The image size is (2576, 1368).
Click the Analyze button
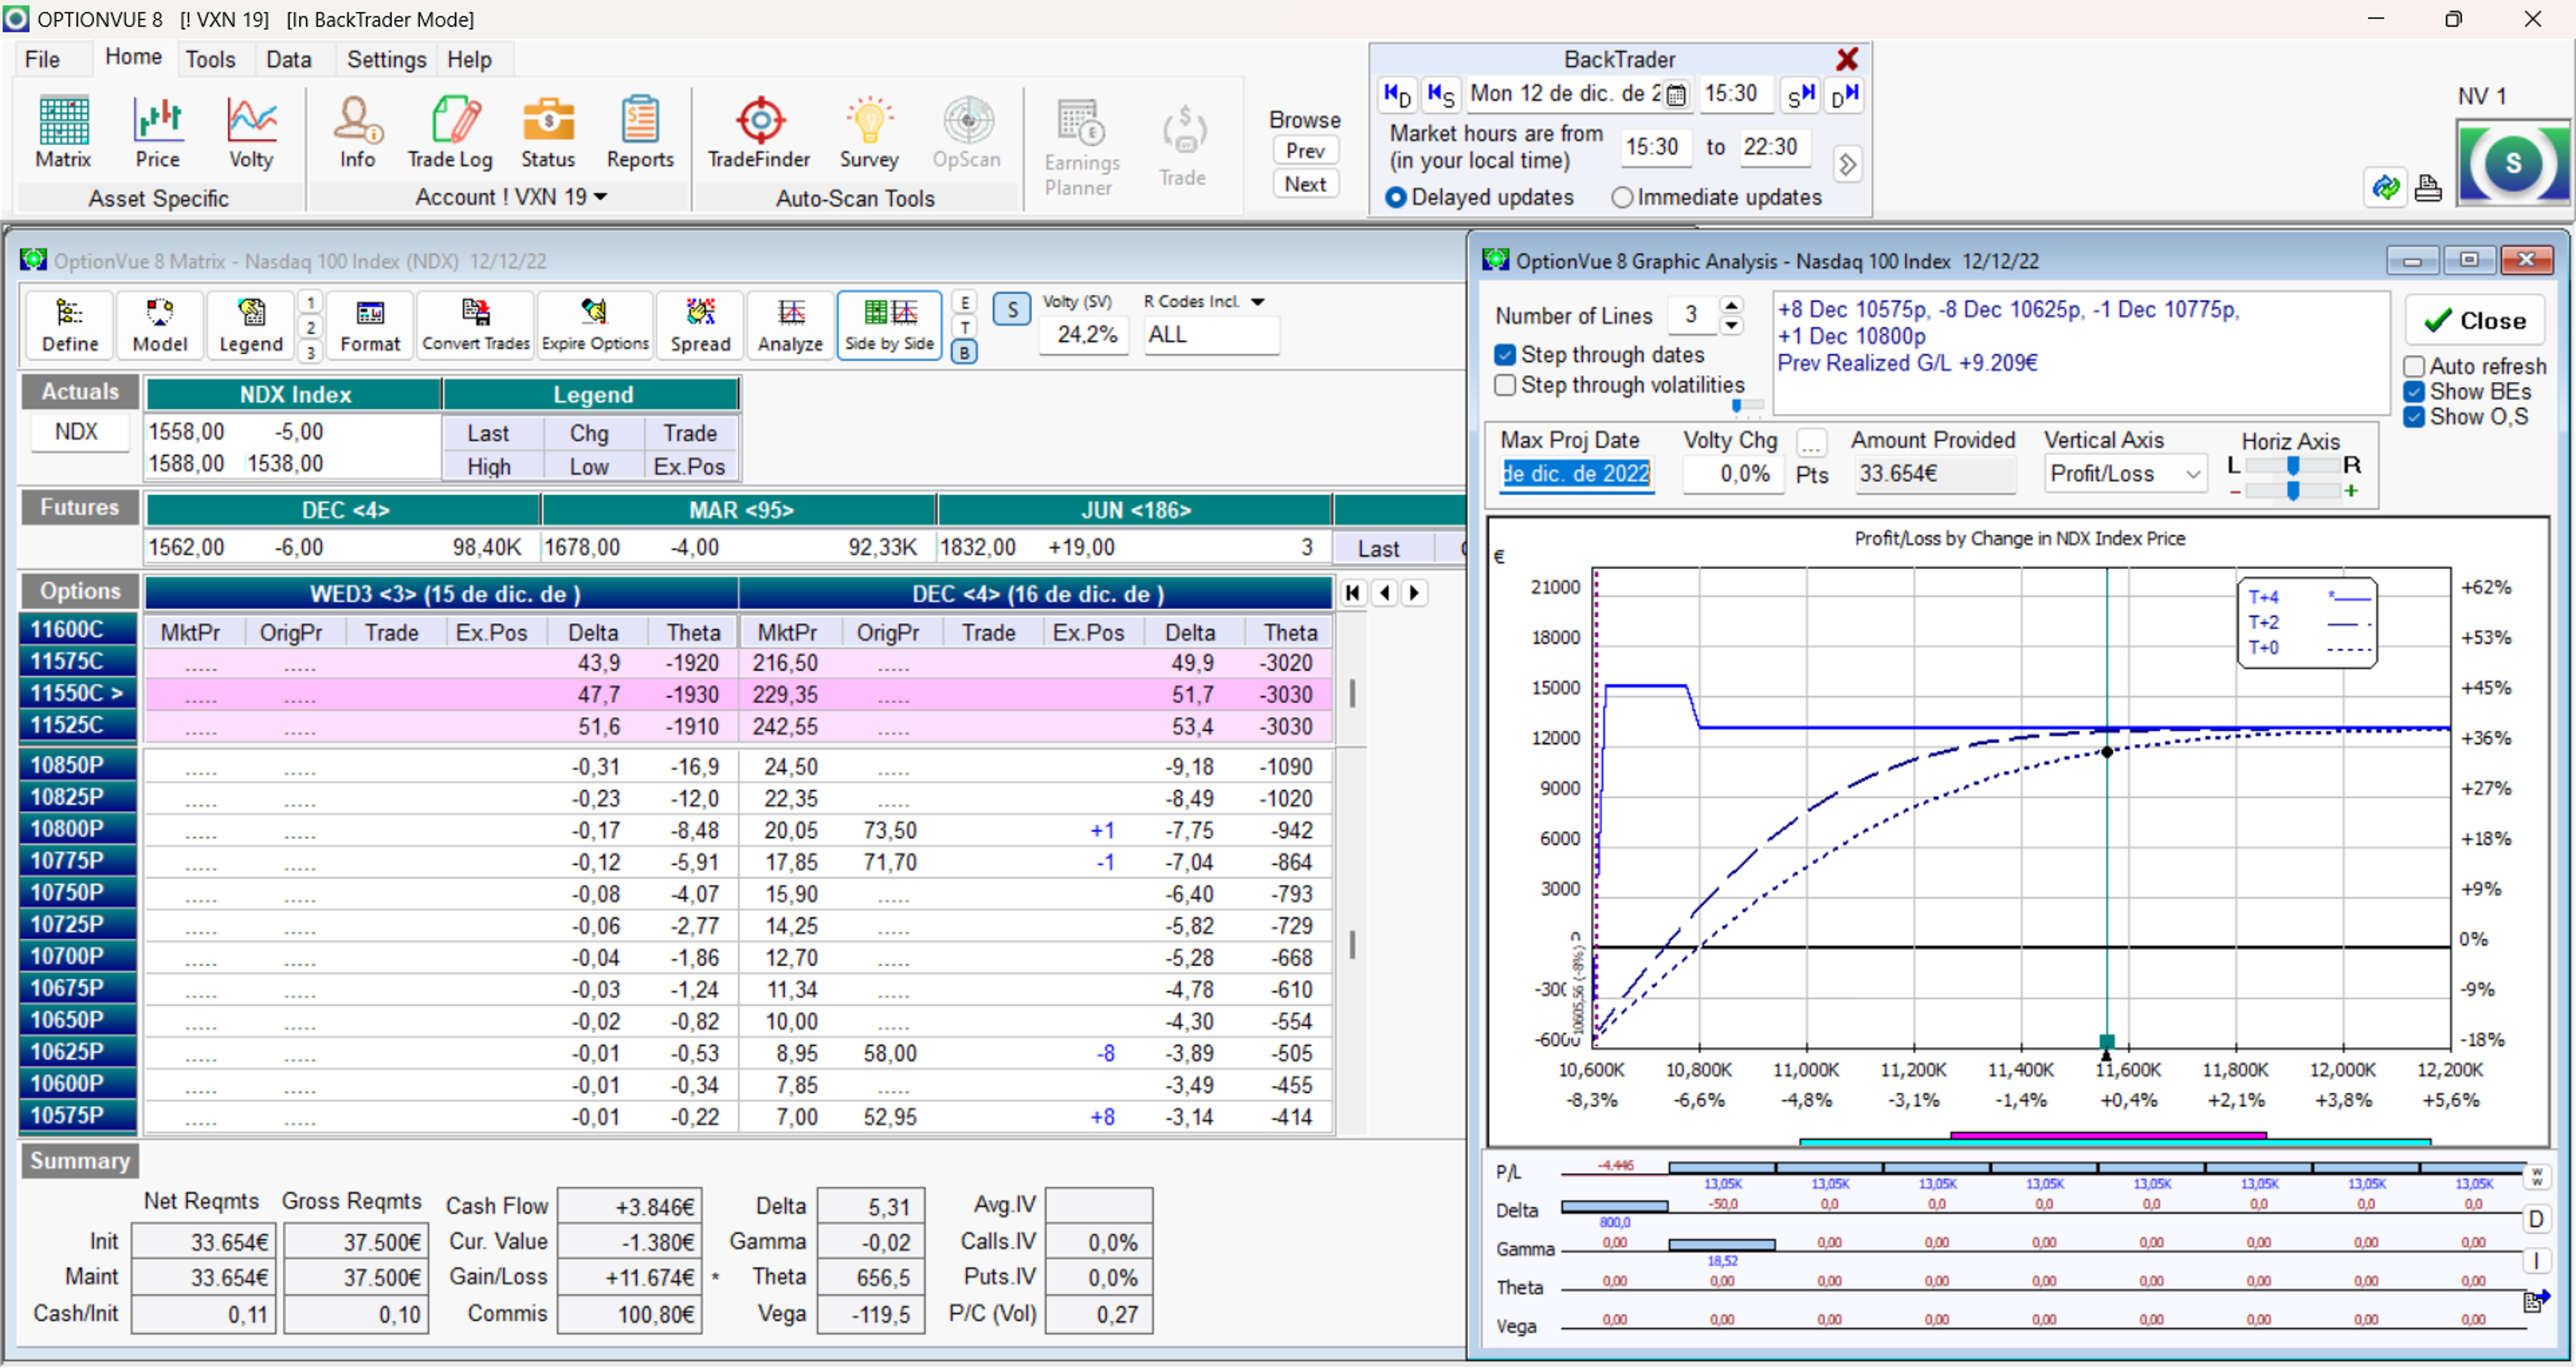tap(790, 325)
